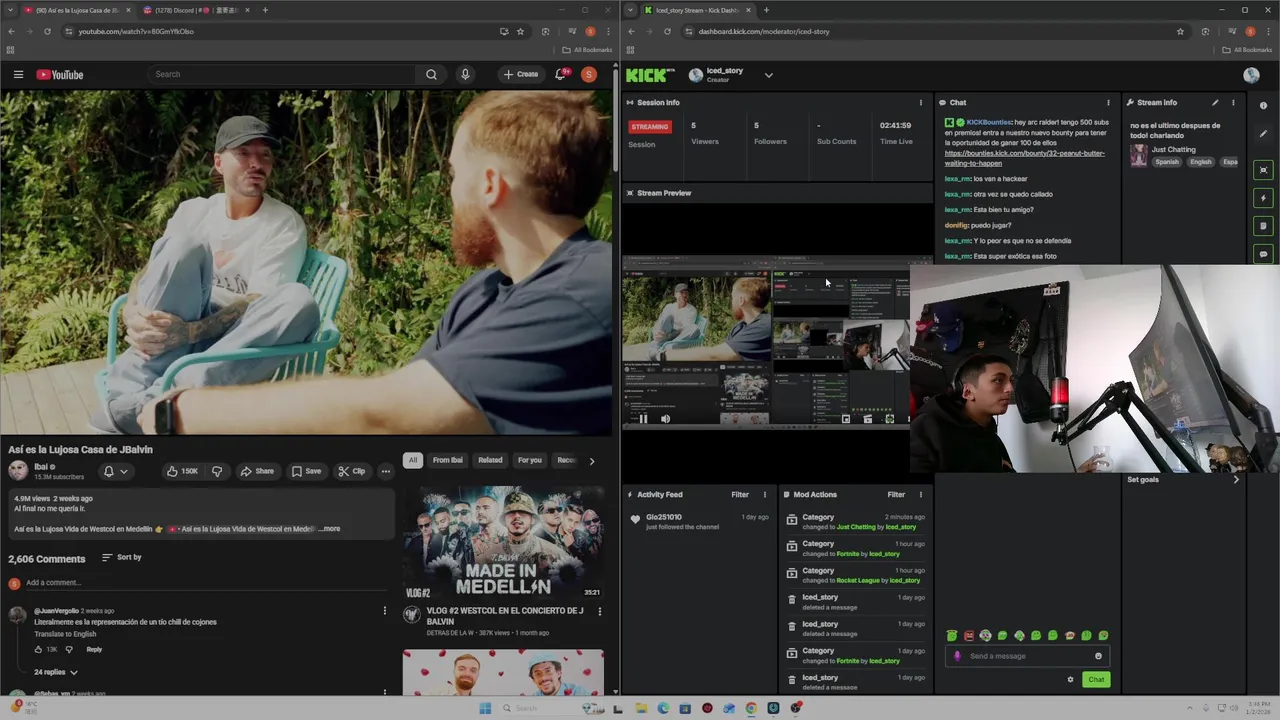Show next related filter chips arrow
1280x720 pixels.
(x=591, y=460)
